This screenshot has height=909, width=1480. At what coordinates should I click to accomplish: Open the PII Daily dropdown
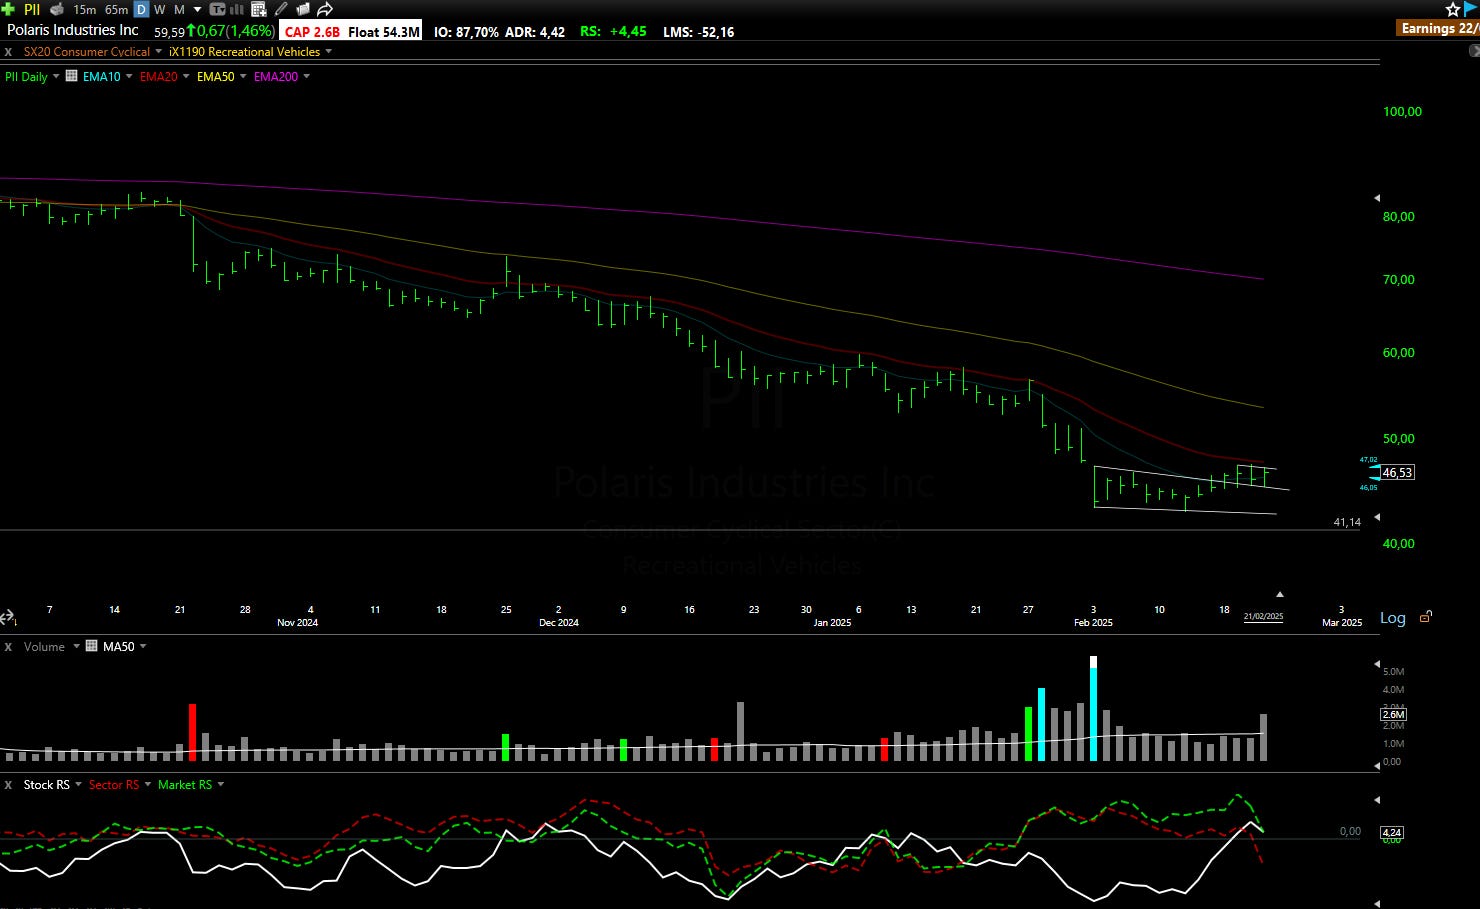tap(56, 76)
